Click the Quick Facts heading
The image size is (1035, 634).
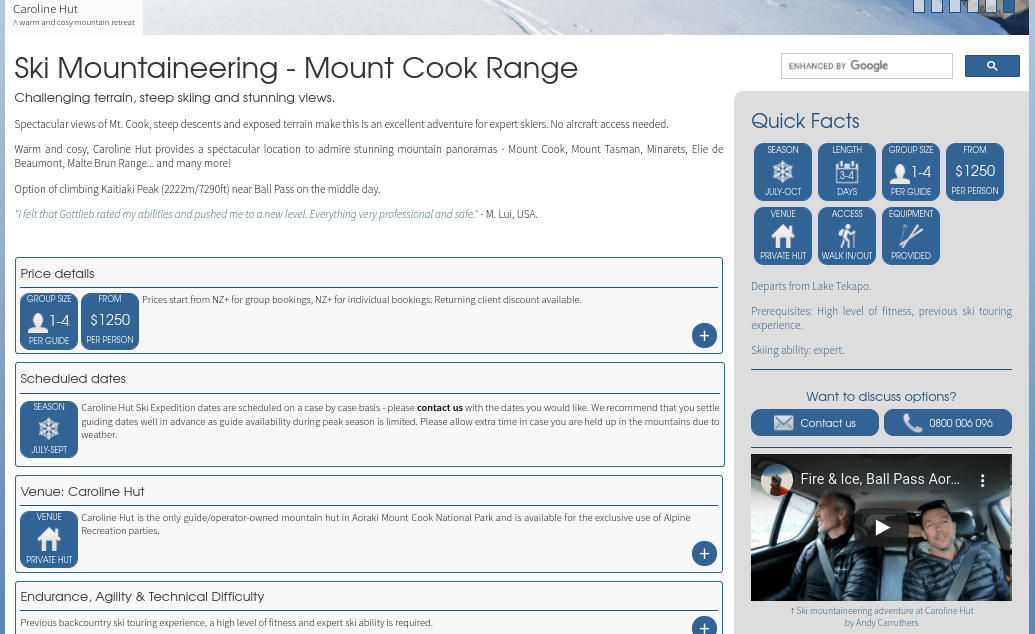click(x=805, y=121)
